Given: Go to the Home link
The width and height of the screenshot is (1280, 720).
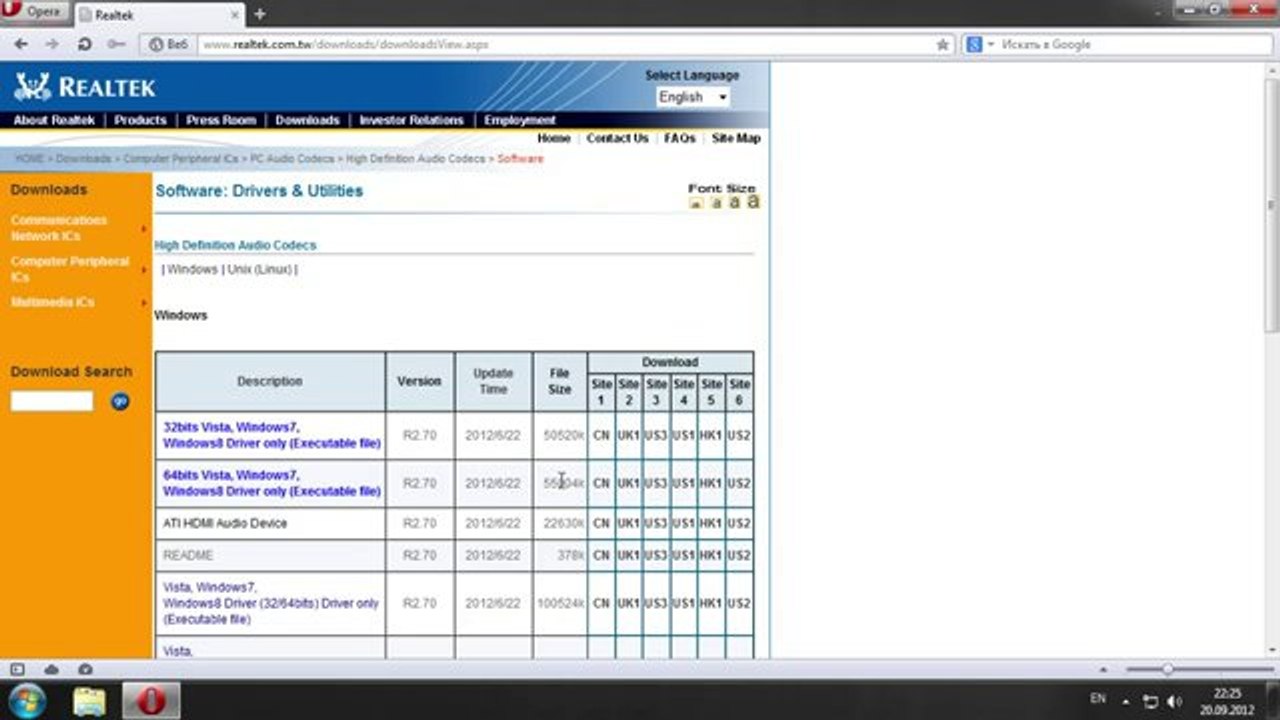Looking at the screenshot, I should point(554,138).
